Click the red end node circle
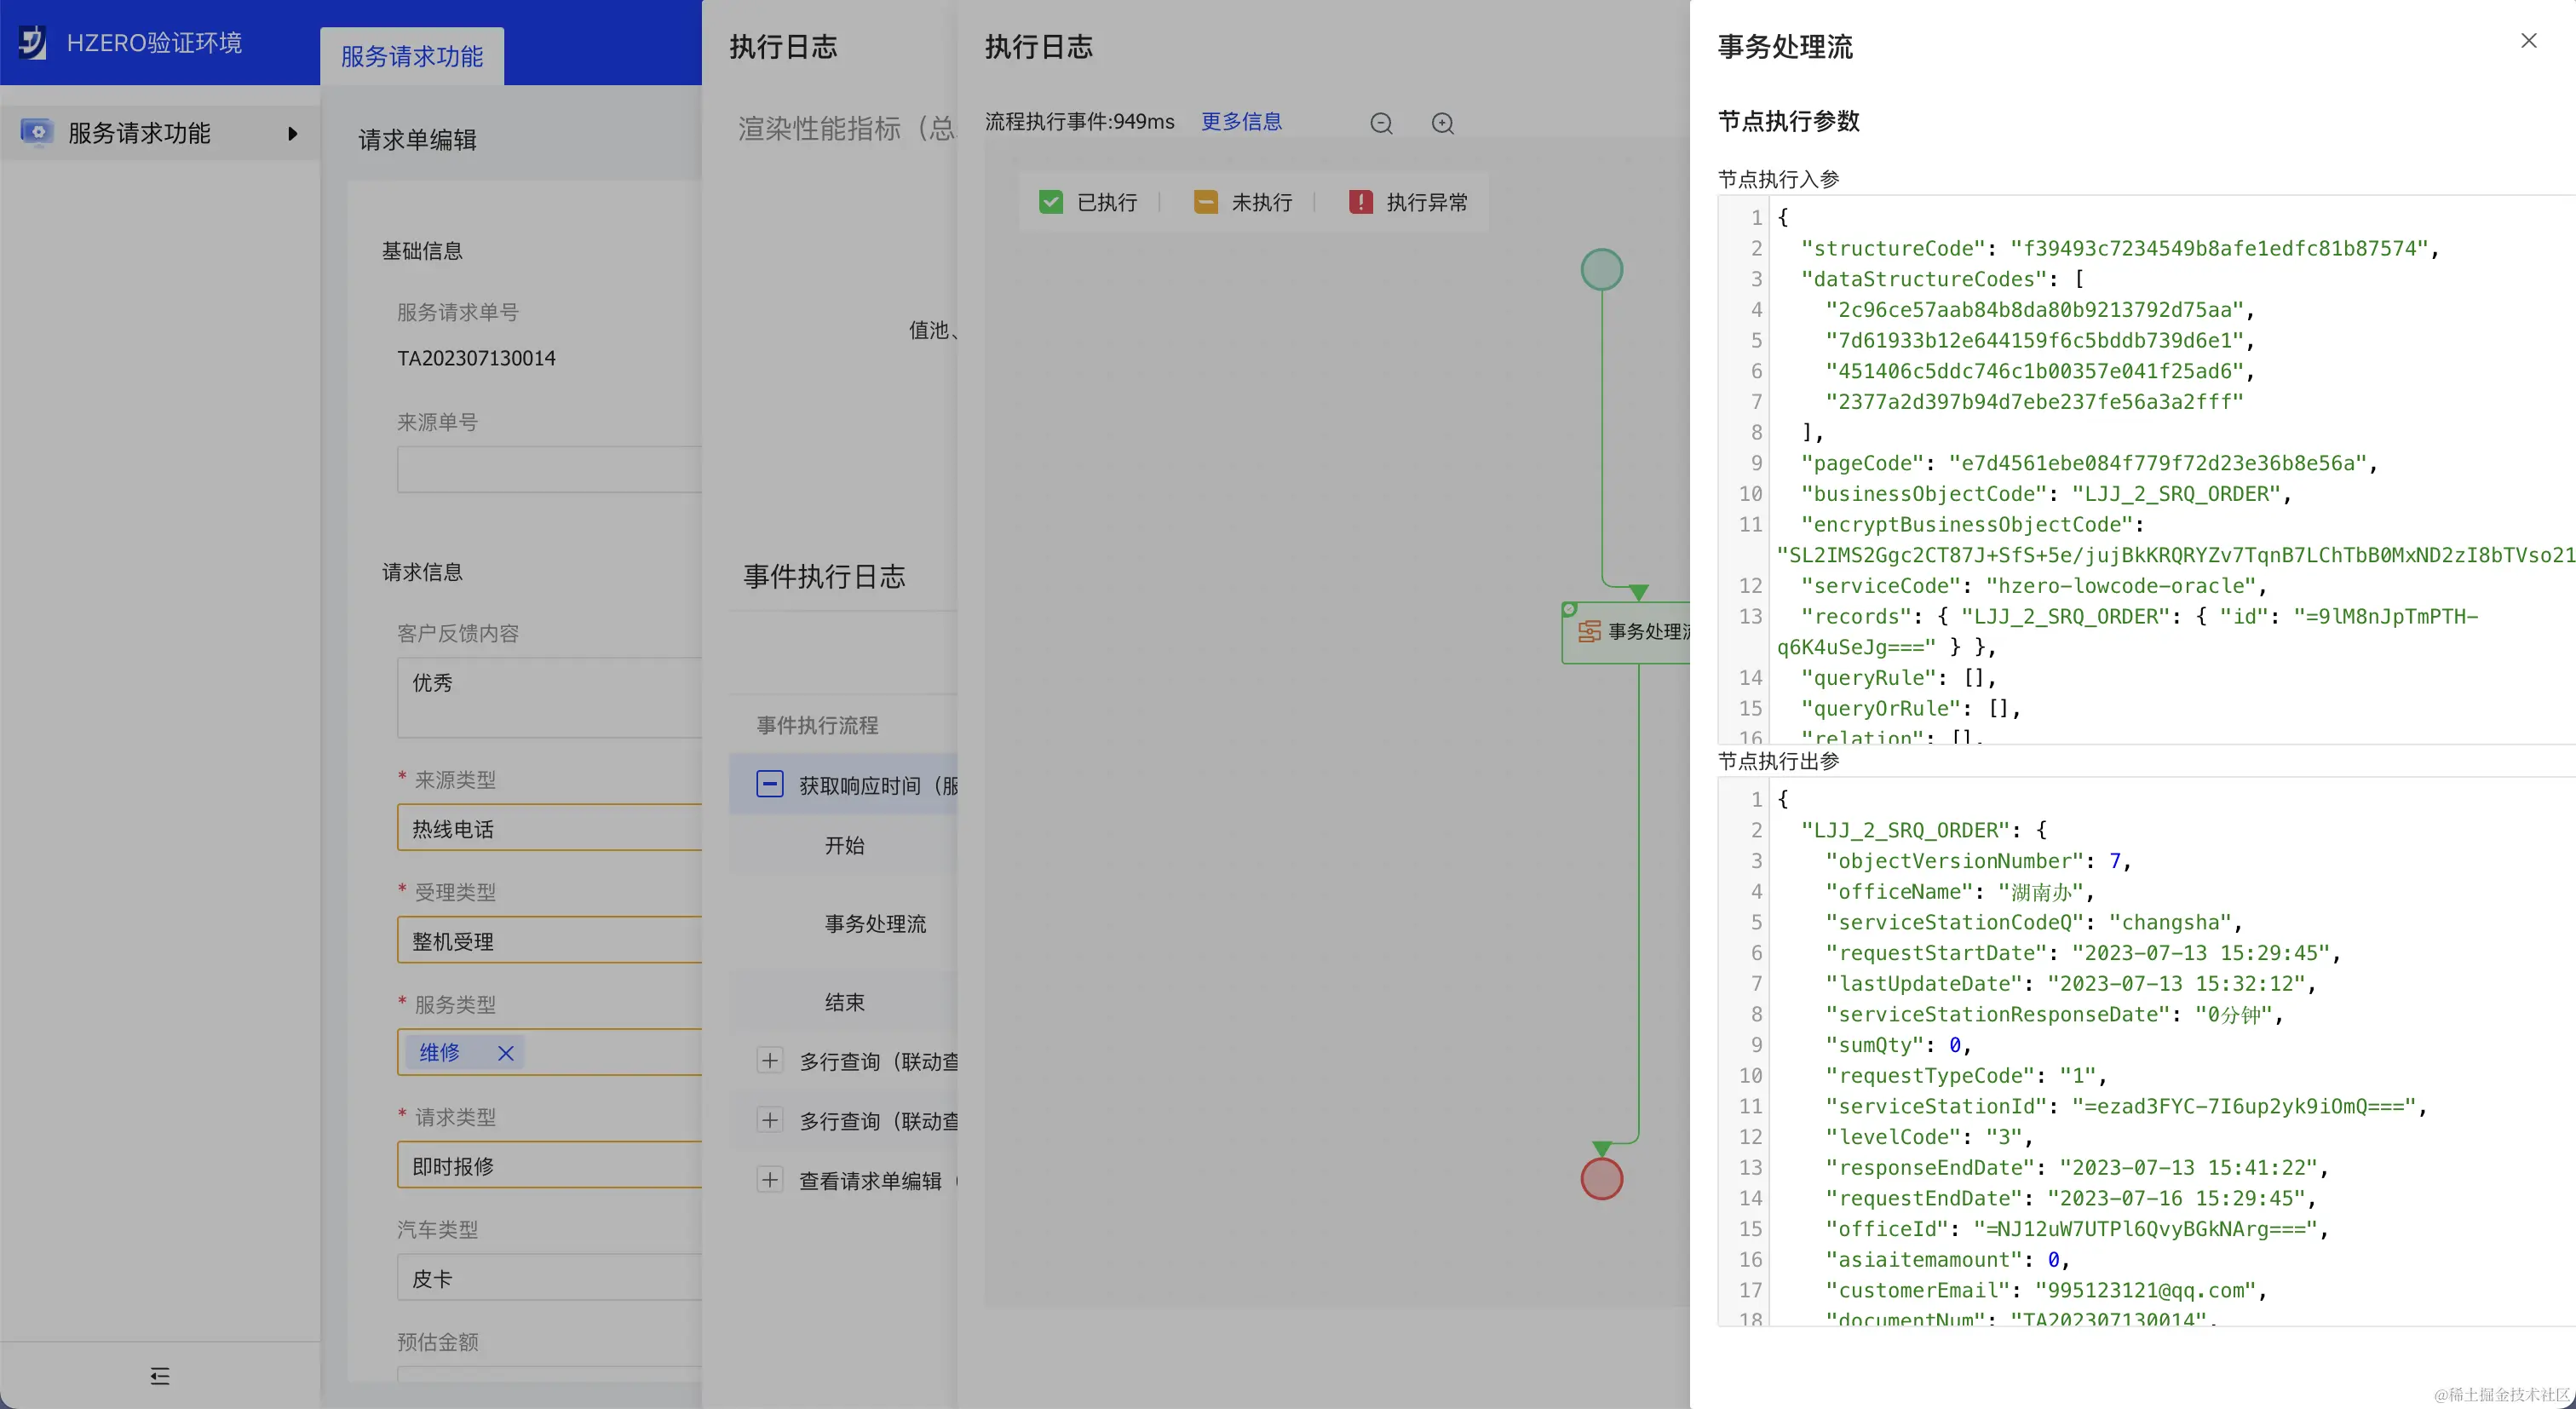Screen dimensions: 2576x1409 1601,1179
